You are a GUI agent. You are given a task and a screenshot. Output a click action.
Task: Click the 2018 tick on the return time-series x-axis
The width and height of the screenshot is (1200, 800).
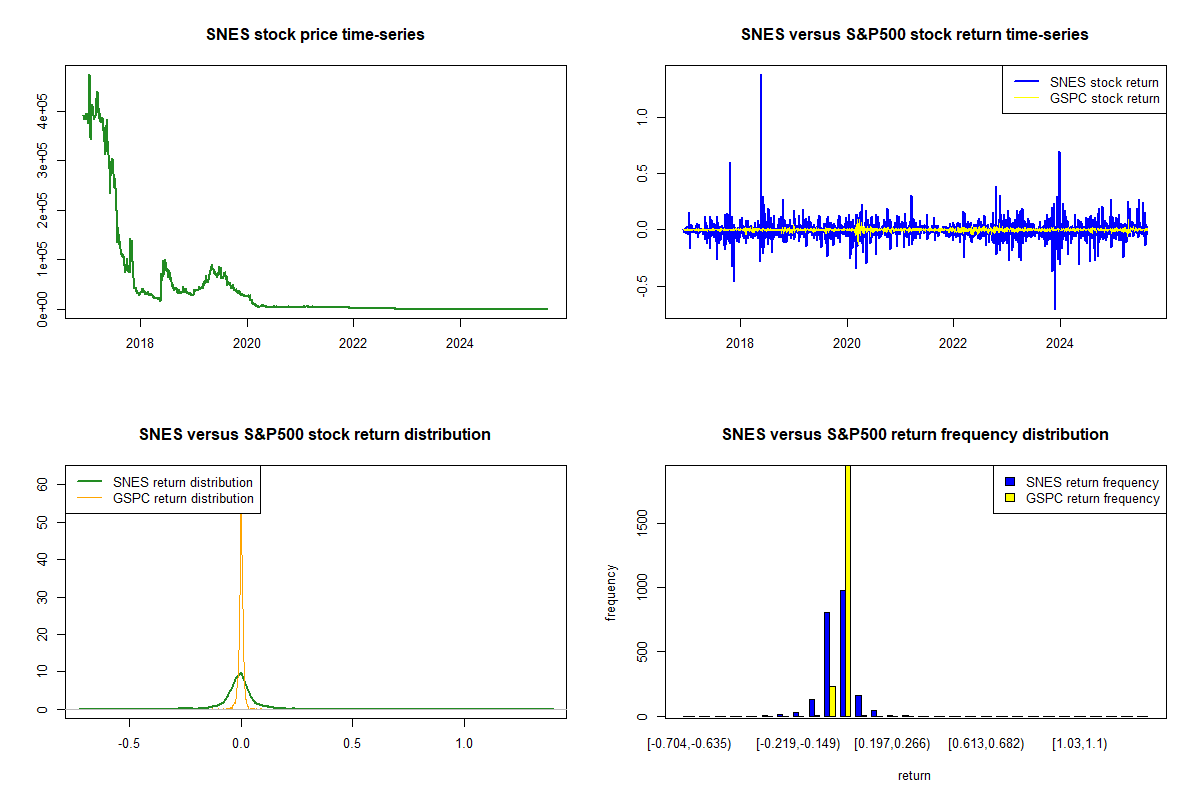tap(740, 343)
